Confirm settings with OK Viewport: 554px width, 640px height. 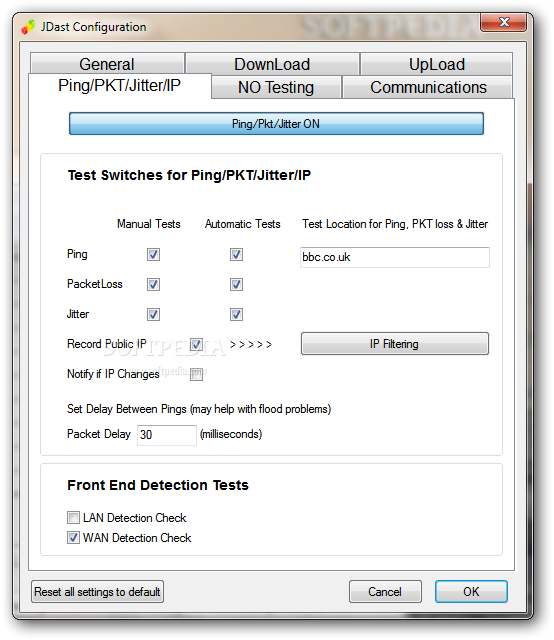coord(471,591)
